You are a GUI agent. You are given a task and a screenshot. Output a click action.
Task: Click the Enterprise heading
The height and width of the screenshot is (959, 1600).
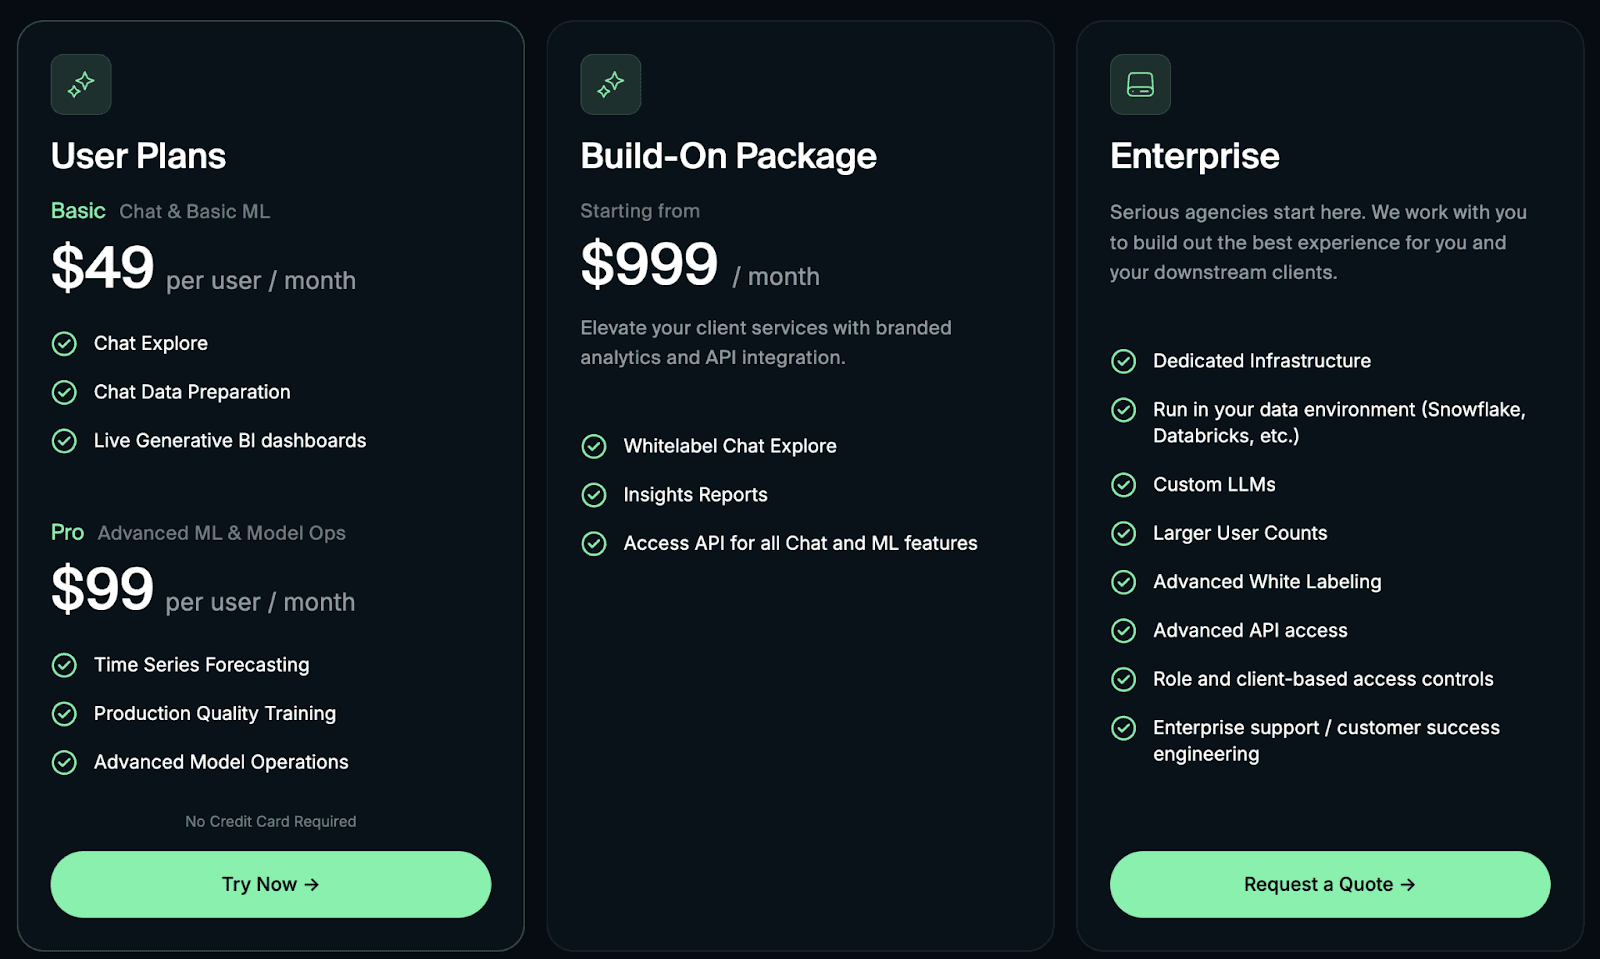(1194, 156)
